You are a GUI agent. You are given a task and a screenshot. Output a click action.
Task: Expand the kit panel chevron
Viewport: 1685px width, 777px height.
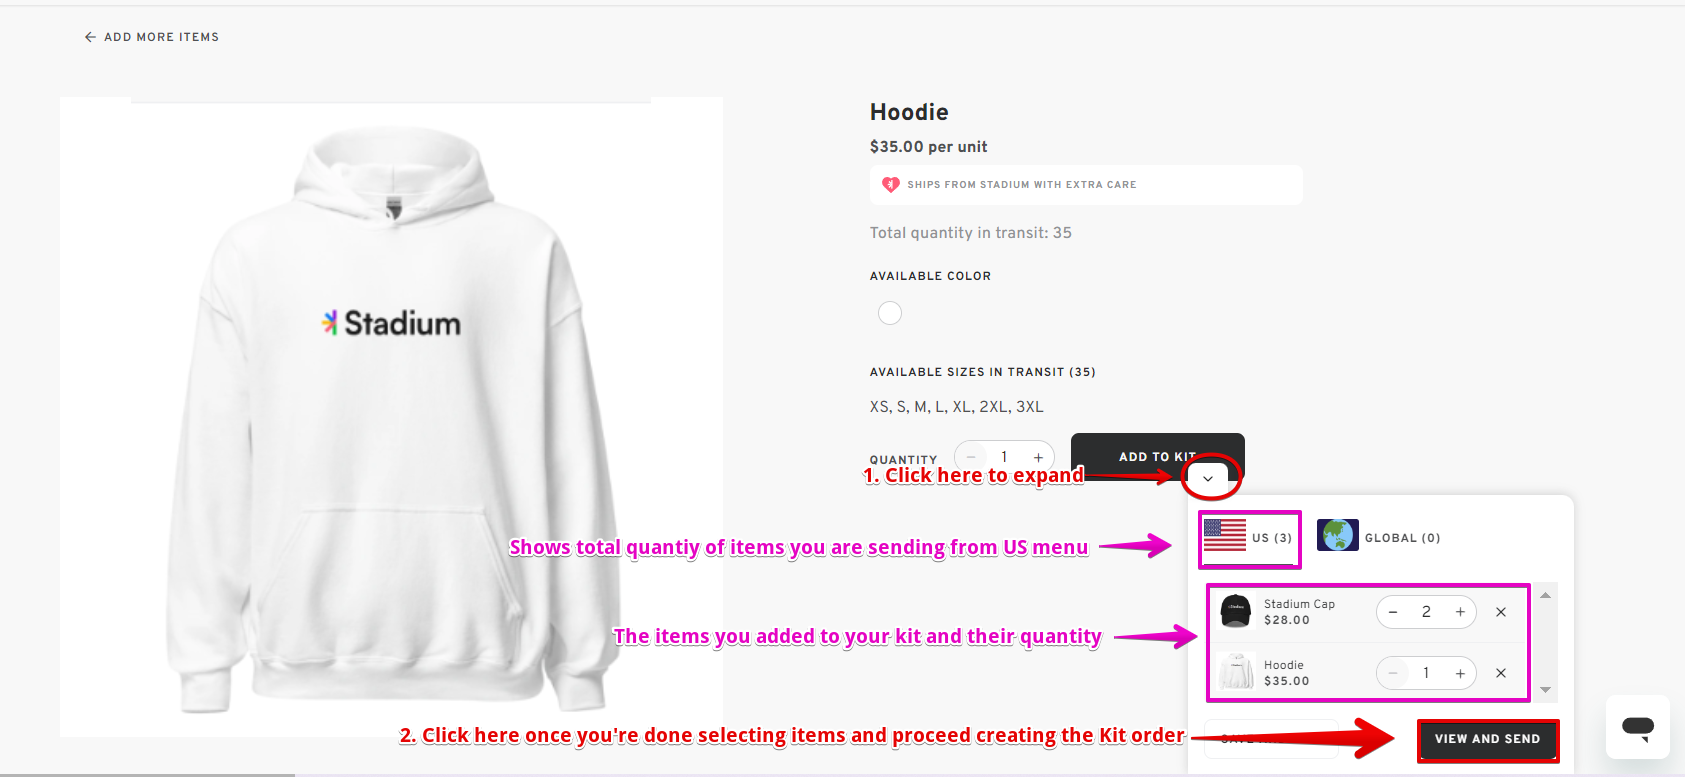click(x=1208, y=478)
